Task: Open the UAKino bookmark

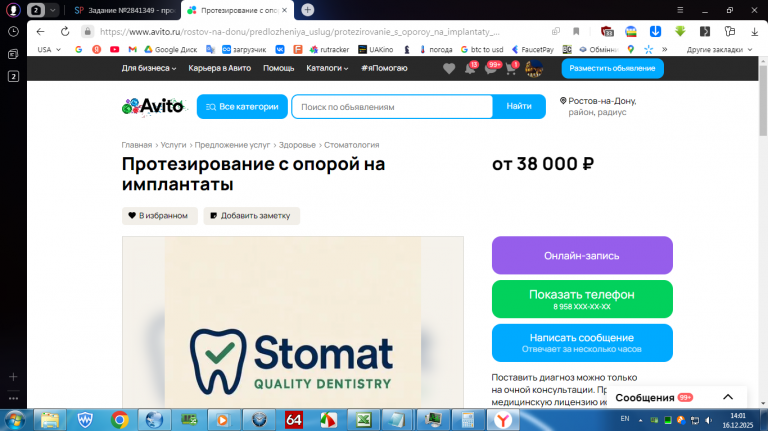Action: [x=376, y=49]
